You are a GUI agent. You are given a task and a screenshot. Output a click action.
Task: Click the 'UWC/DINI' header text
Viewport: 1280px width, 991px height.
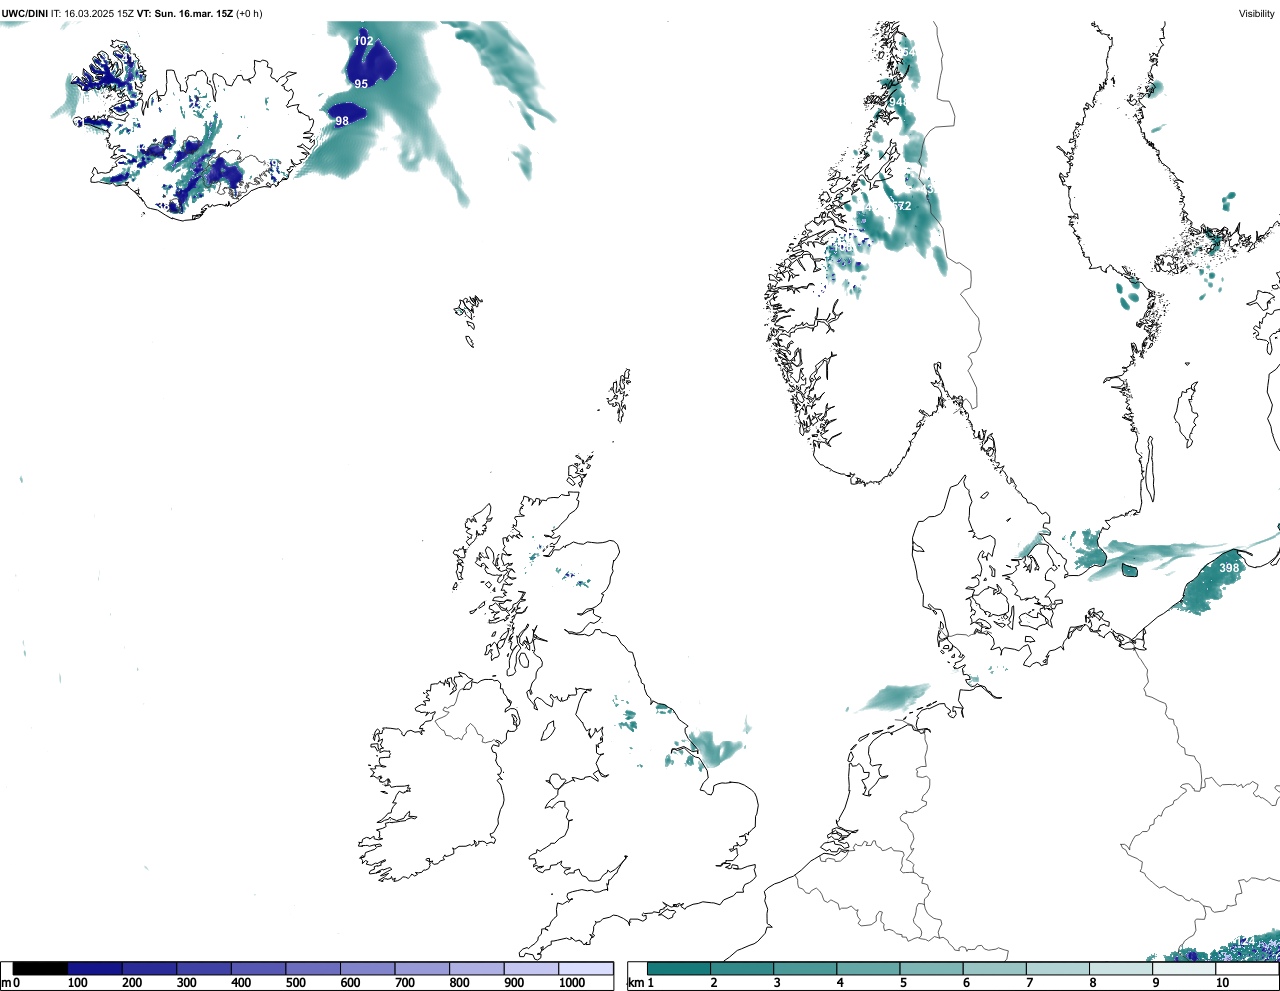pos(25,13)
